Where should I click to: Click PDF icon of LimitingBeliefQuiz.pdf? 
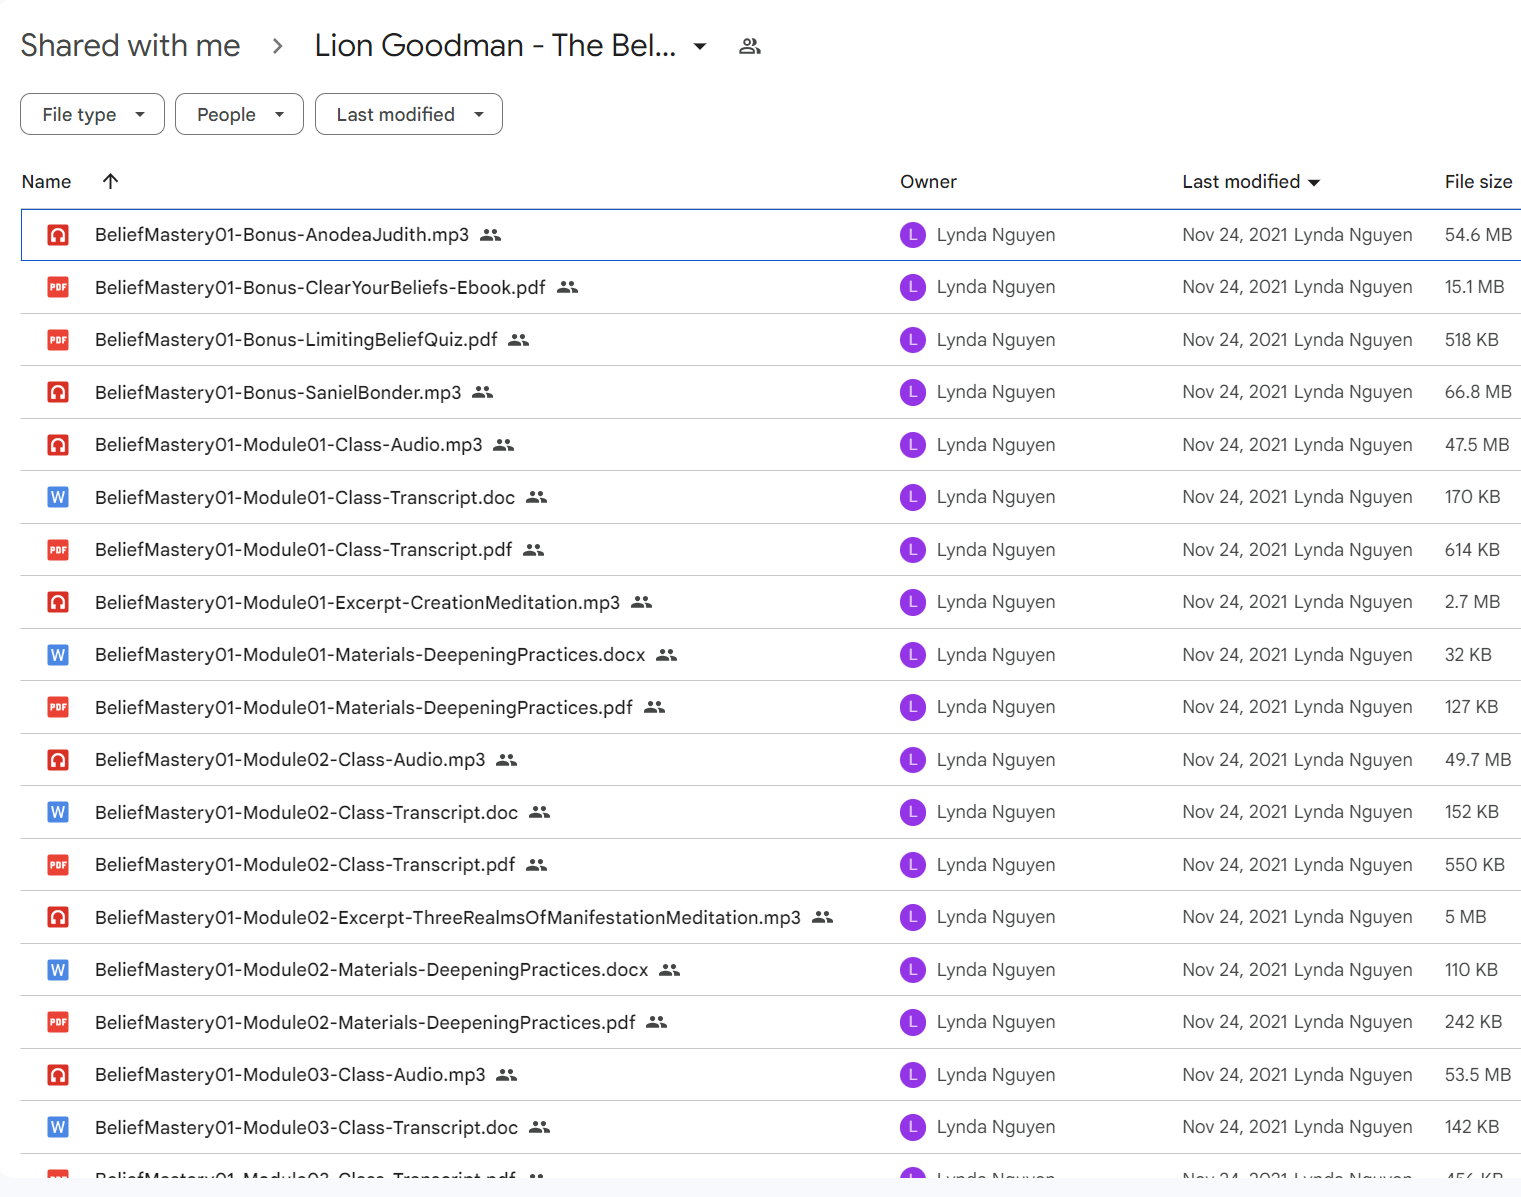[58, 340]
